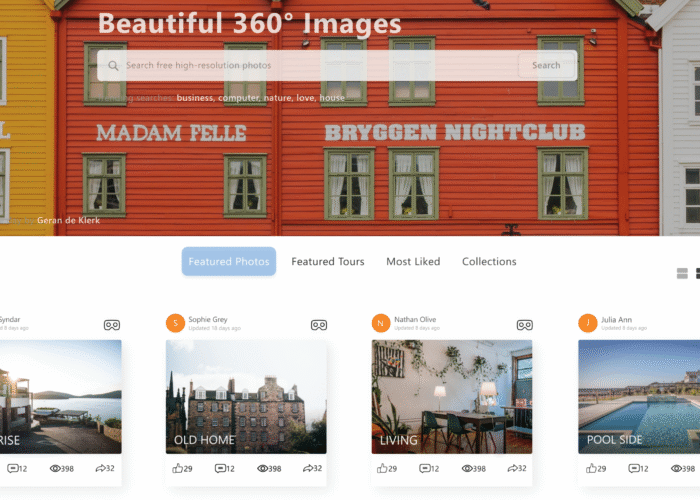
Task: Switch to the Featured Tours tab
Action: [x=328, y=262]
